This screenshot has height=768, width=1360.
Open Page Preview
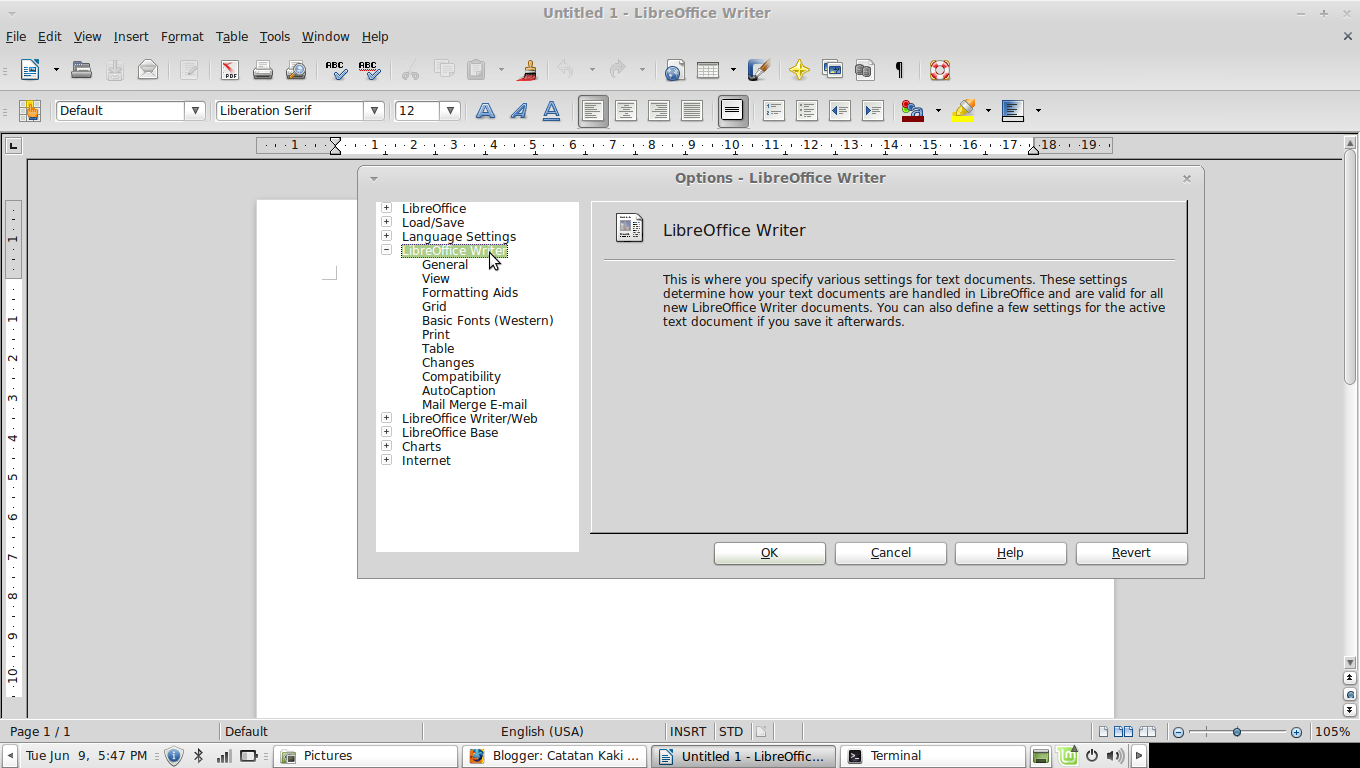click(x=294, y=70)
